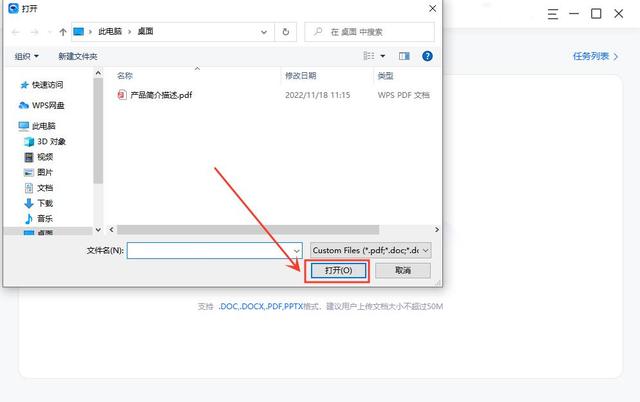Open 任务列表 link in main window
Image resolution: width=640 pixels, height=402 pixels.
tap(595, 56)
